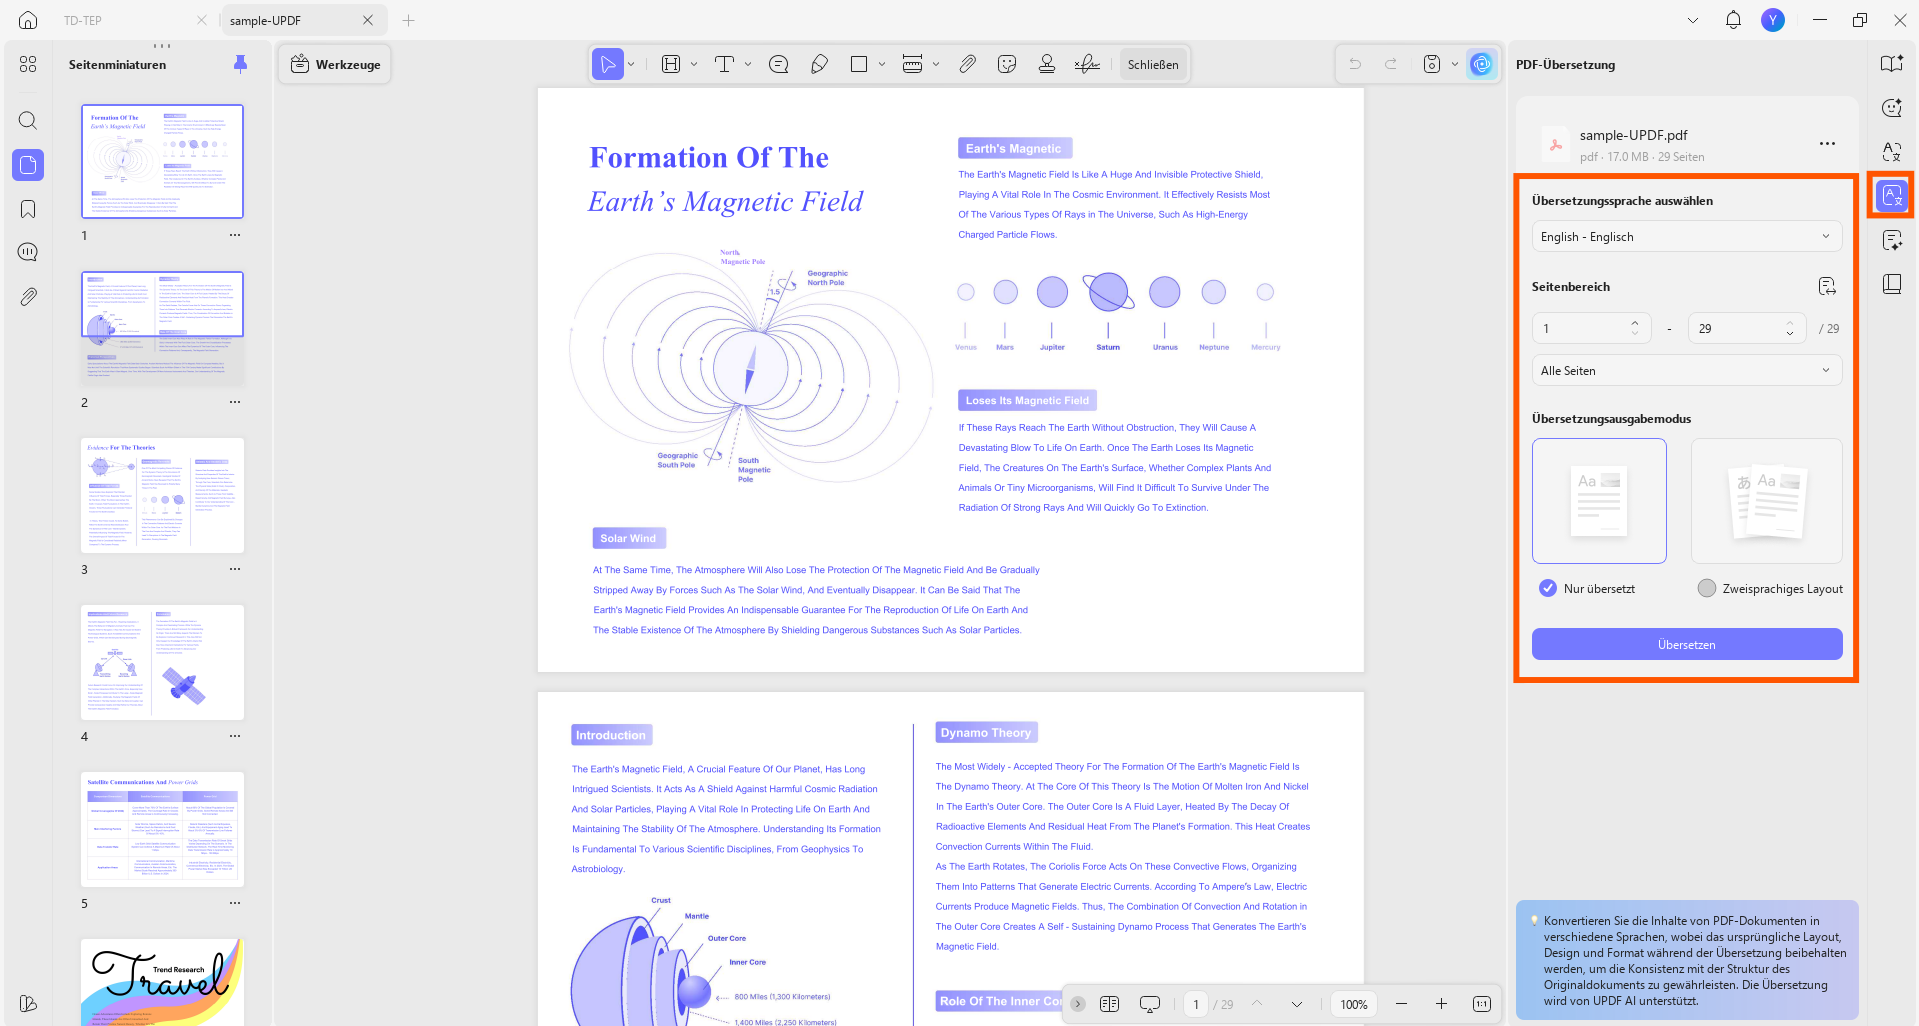The width and height of the screenshot is (1919, 1026).
Task: Toggle page layout view in bottom bar
Action: point(1109,1004)
